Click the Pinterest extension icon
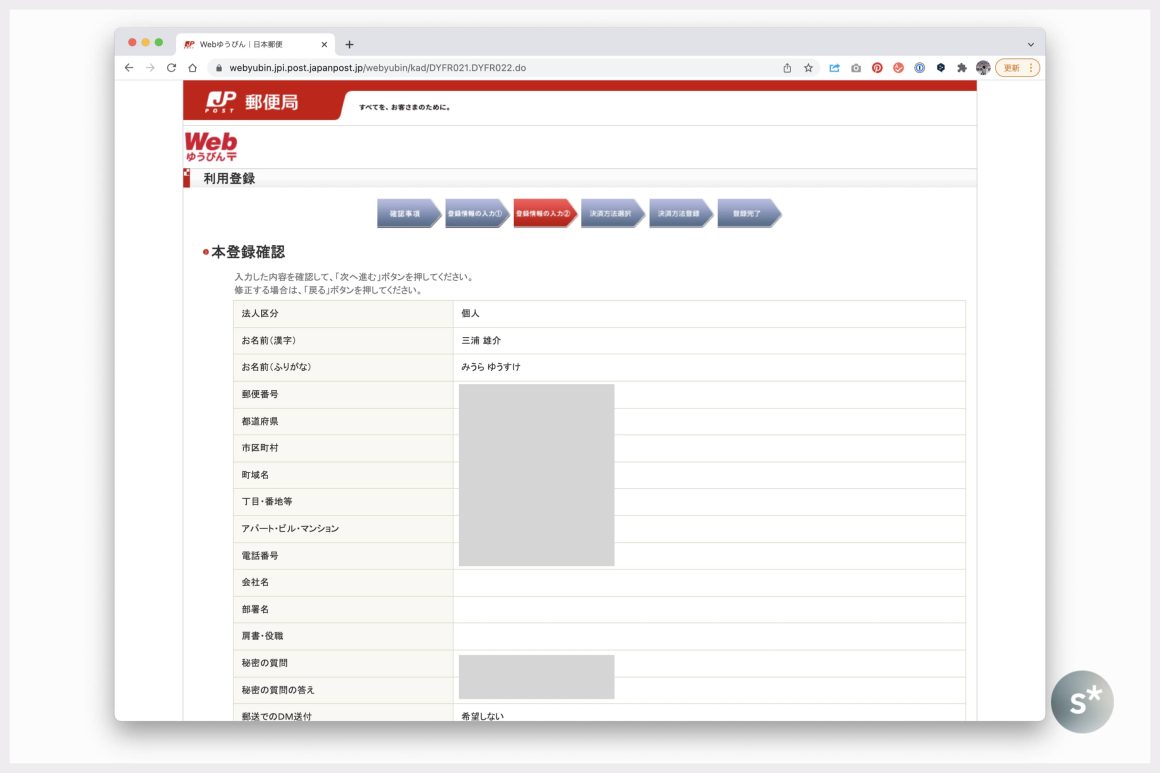The image size is (1160, 773). coord(877,68)
